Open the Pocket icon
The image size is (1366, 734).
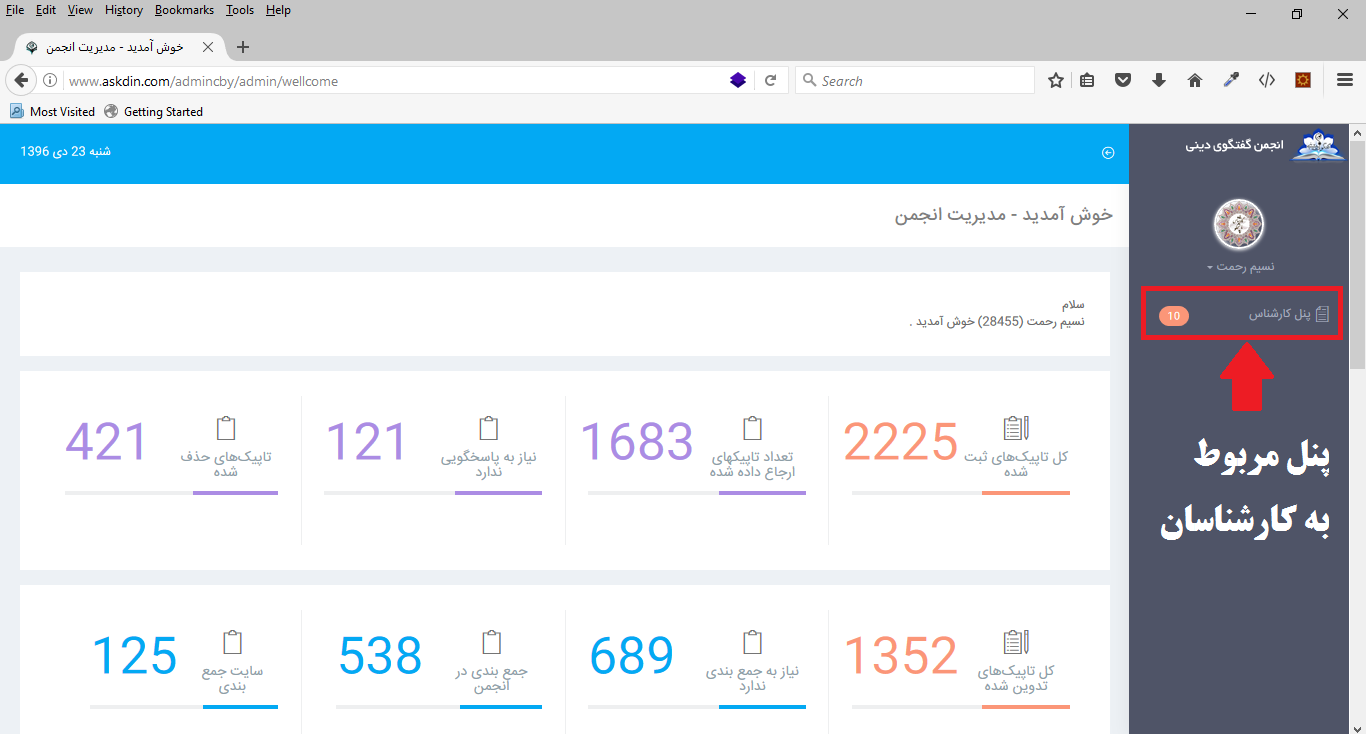tap(1123, 81)
